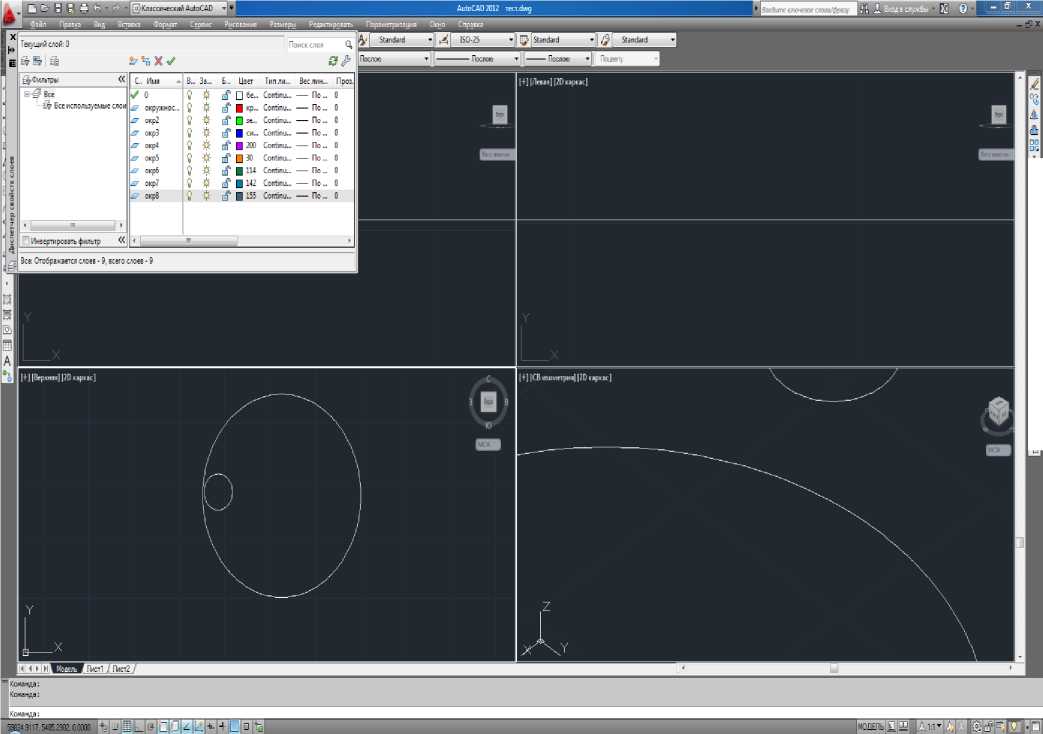Click the 'МОДЕЛЬ' status bar button

pyautogui.click(x=869, y=726)
